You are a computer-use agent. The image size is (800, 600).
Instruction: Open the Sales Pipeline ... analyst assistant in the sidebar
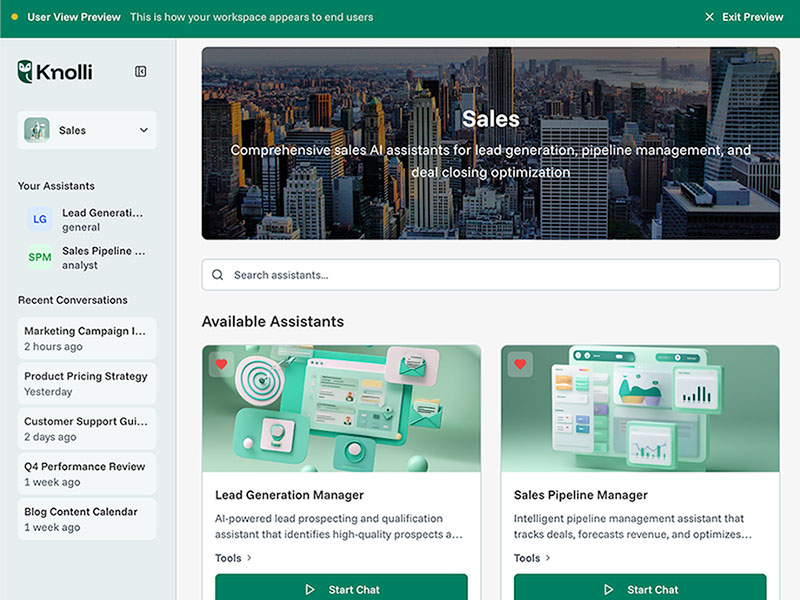click(87, 258)
